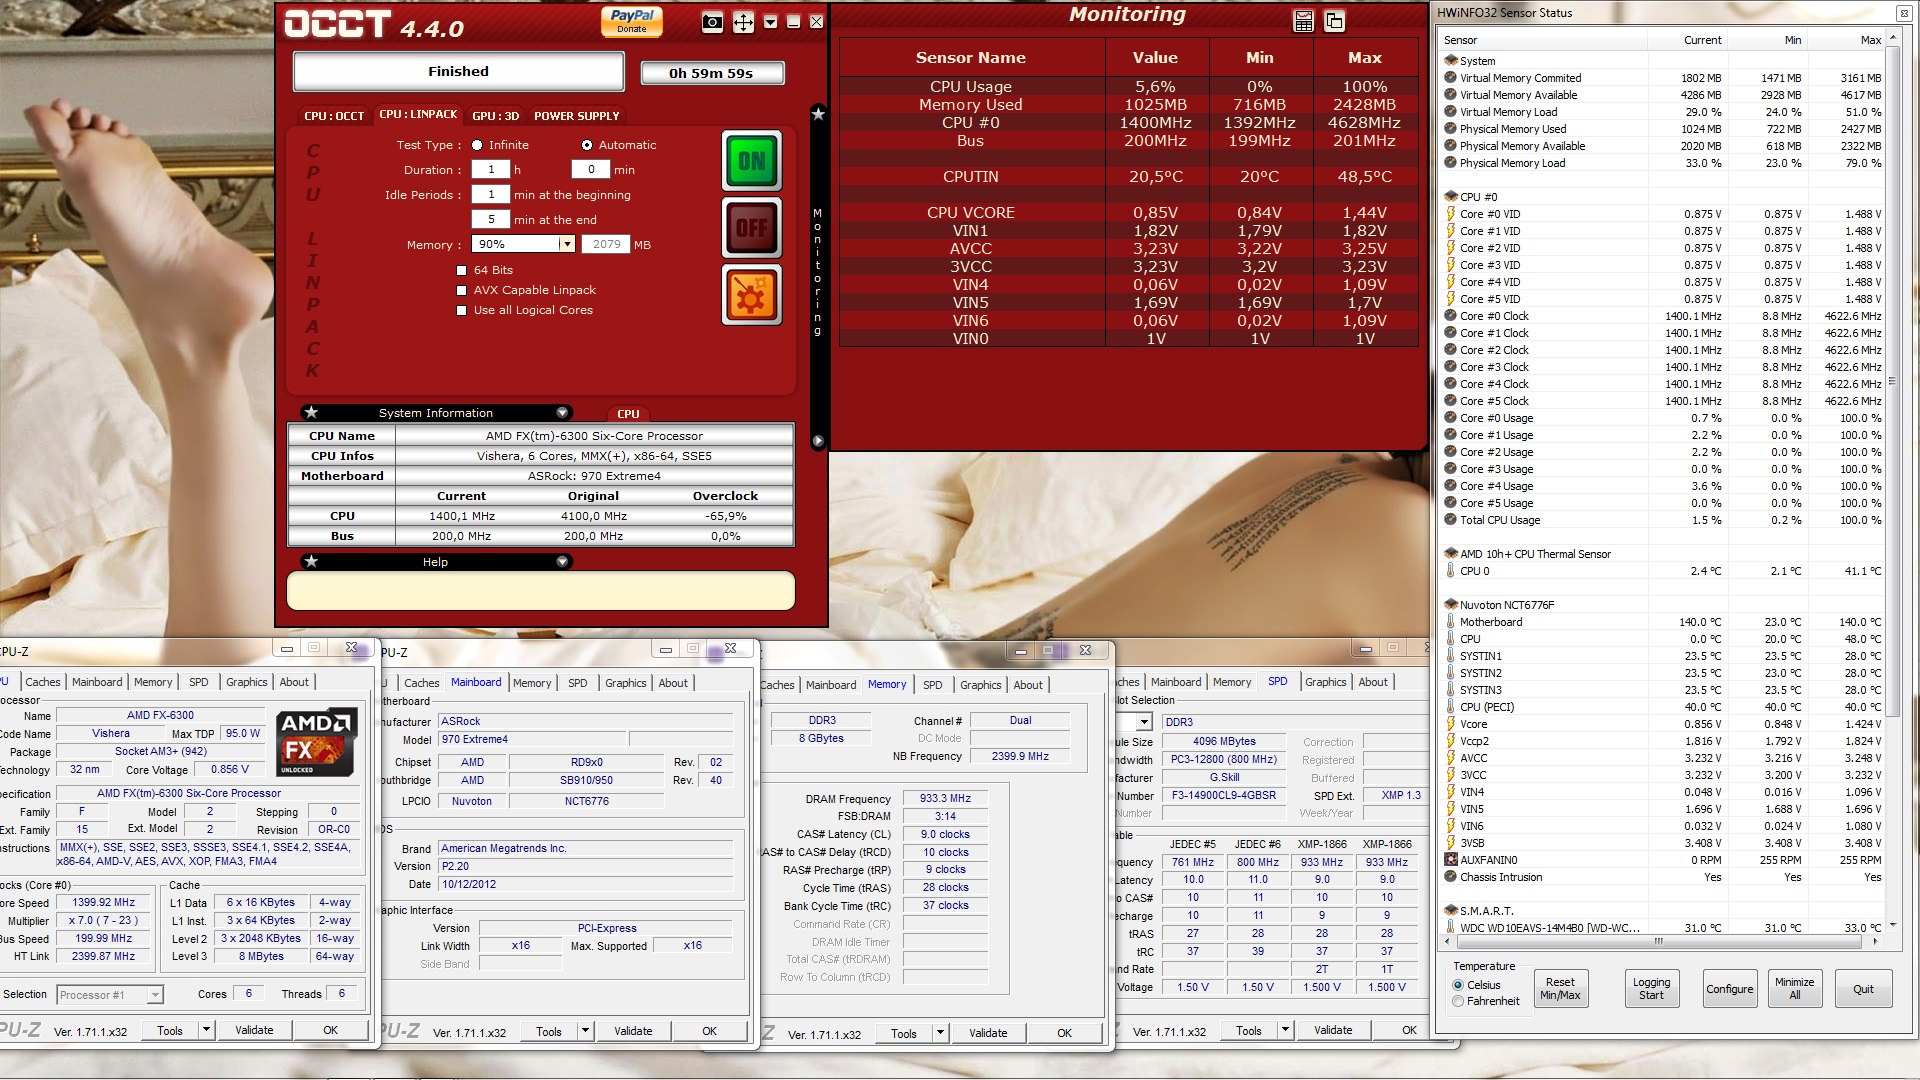The width and height of the screenshot is (1920, 1080).
Task: Click the Chassis Intrusion sensor icon
Action: [1451, 877]
